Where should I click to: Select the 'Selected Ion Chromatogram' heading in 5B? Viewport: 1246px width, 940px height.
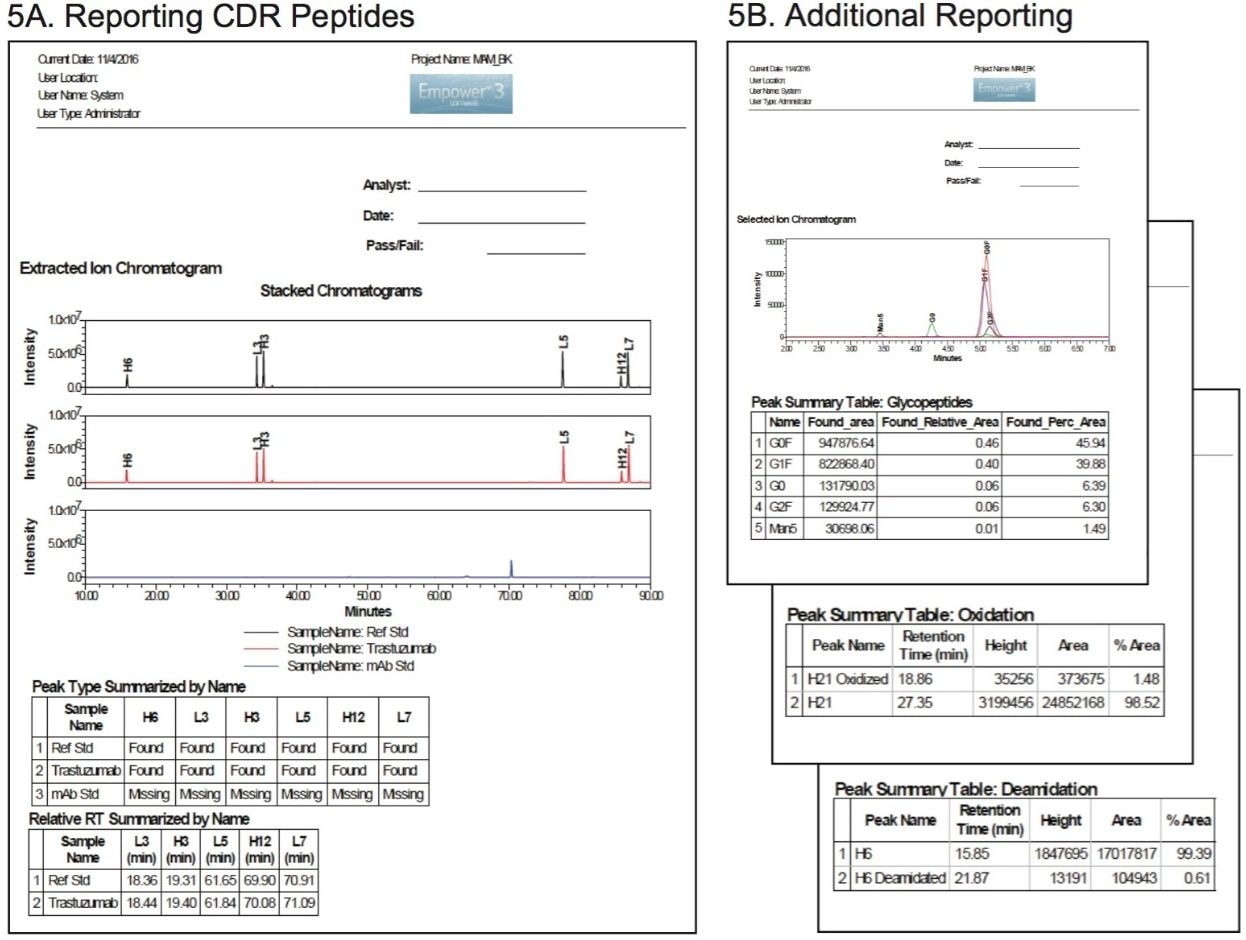(x=796, y=219)
